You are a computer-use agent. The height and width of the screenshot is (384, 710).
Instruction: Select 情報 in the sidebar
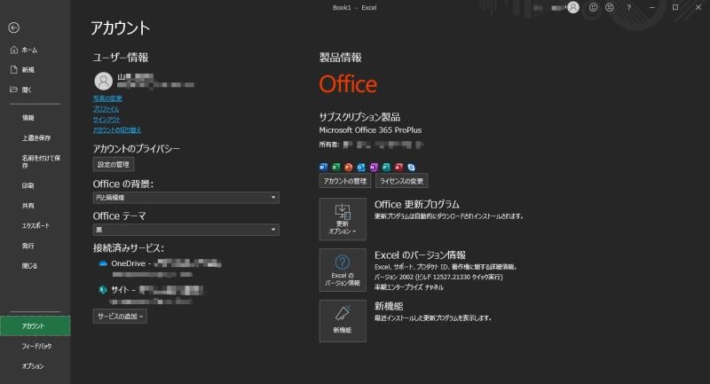pyautogui.click(x=28, y=118)
